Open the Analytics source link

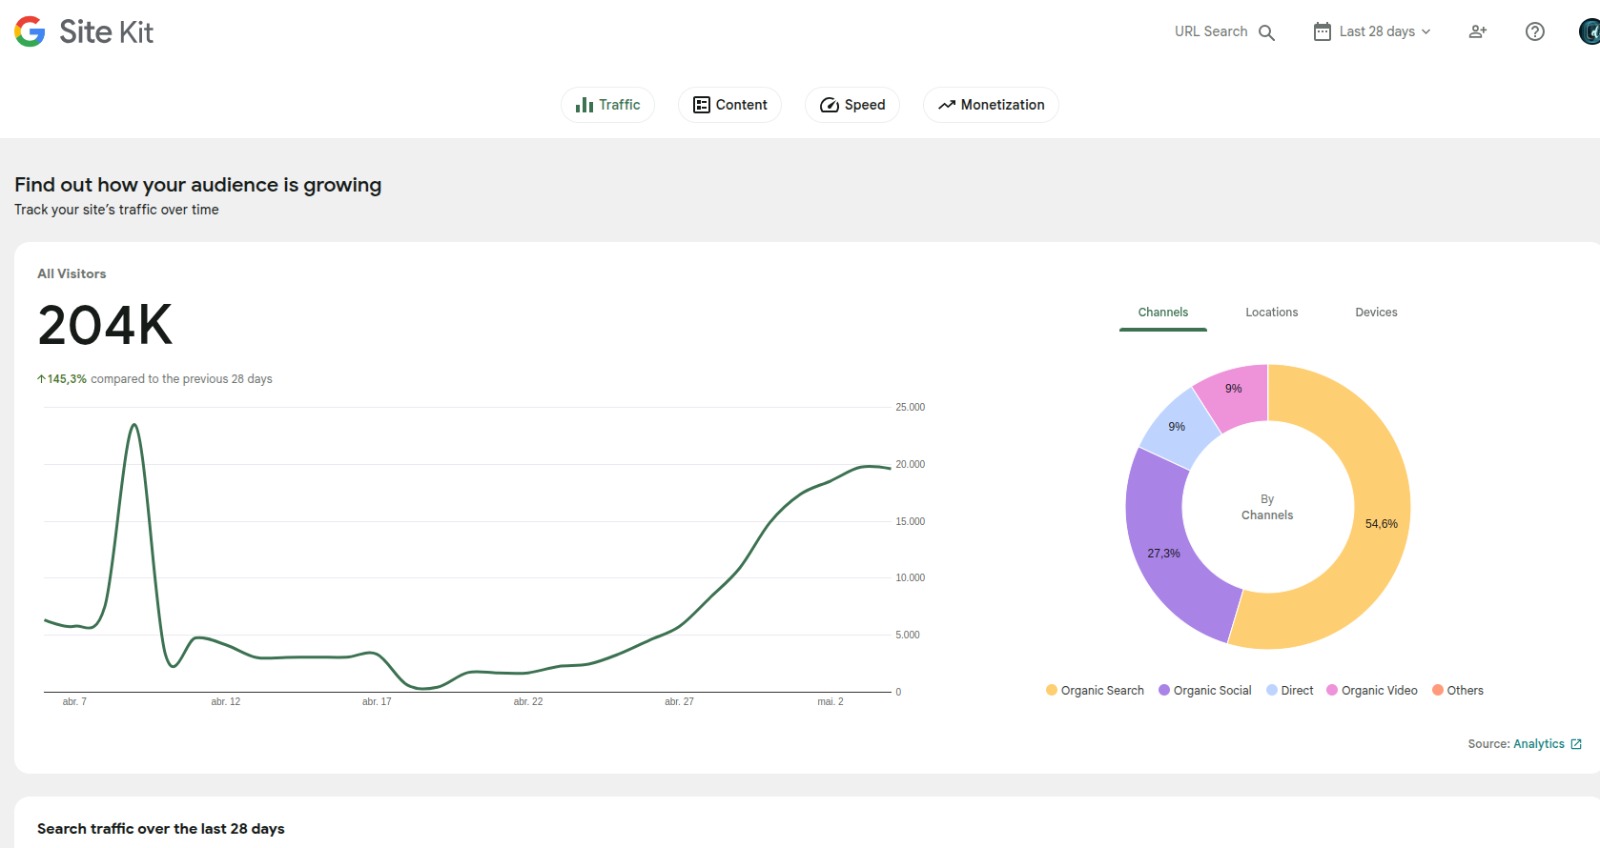tap(1538, 744)
